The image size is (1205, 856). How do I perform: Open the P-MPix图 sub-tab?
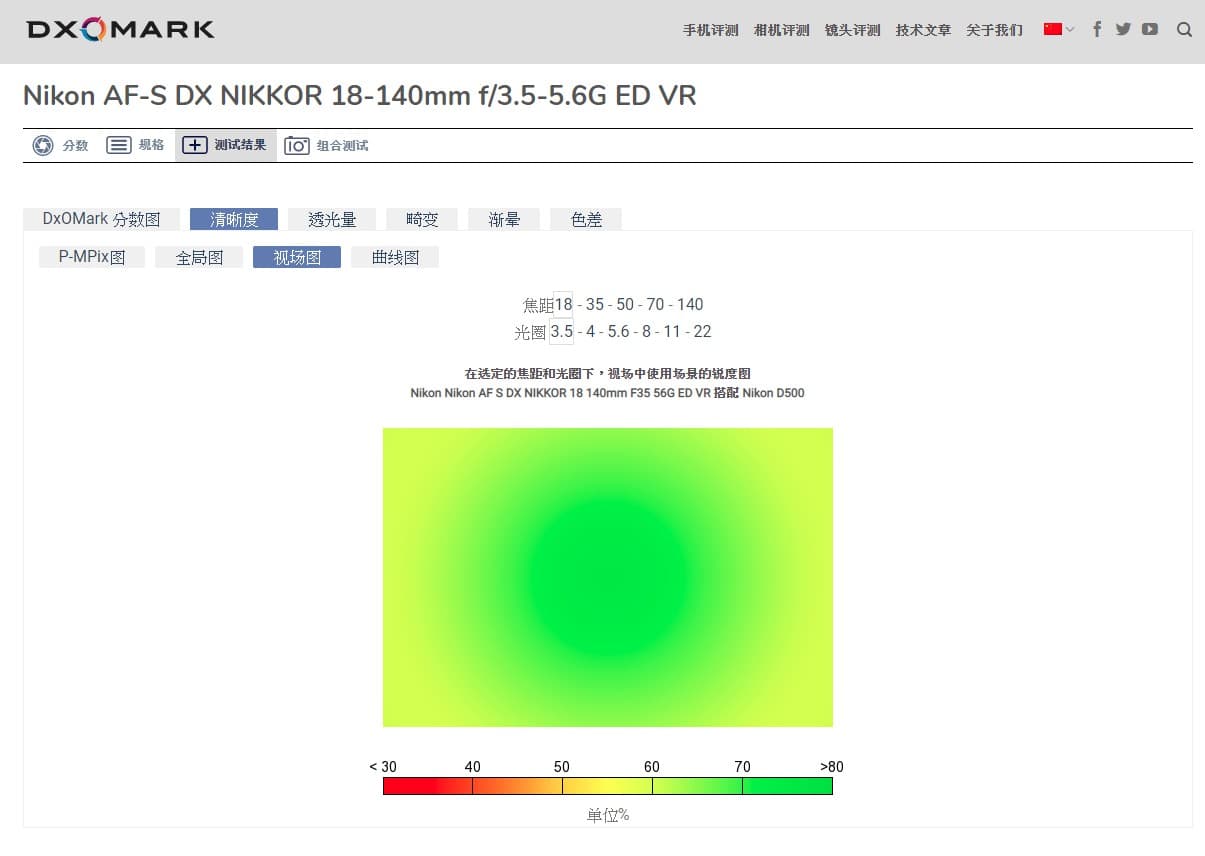coord(92,257)
